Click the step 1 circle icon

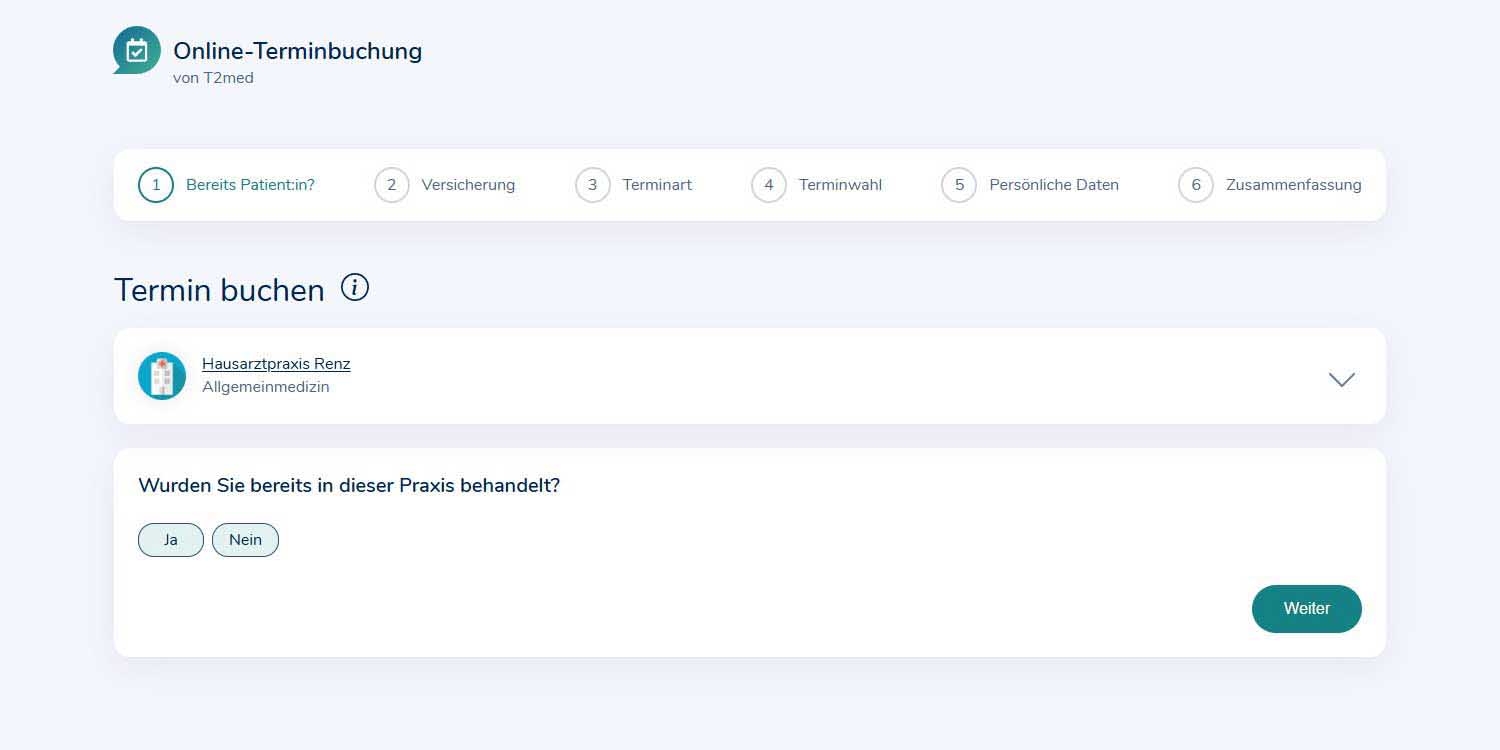(156, 185)
